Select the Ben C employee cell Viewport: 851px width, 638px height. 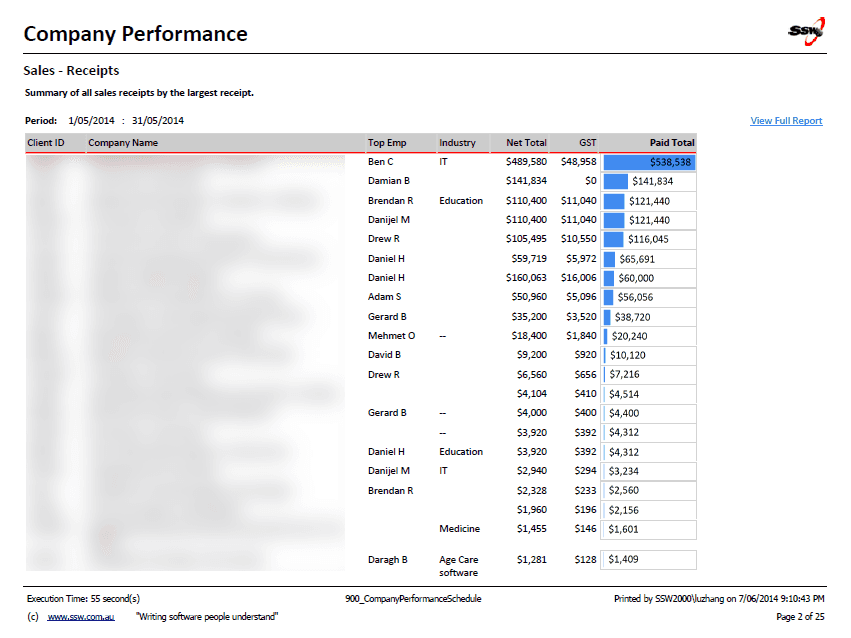[381, 161]
